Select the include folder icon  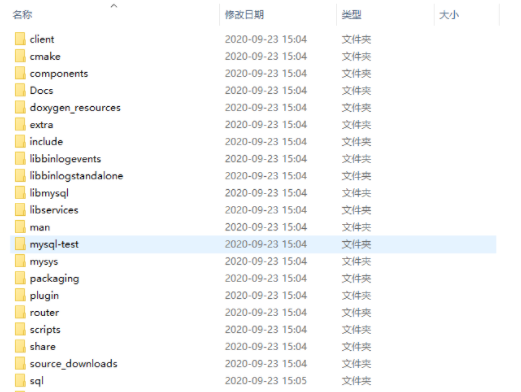click(x=20, y=141)
